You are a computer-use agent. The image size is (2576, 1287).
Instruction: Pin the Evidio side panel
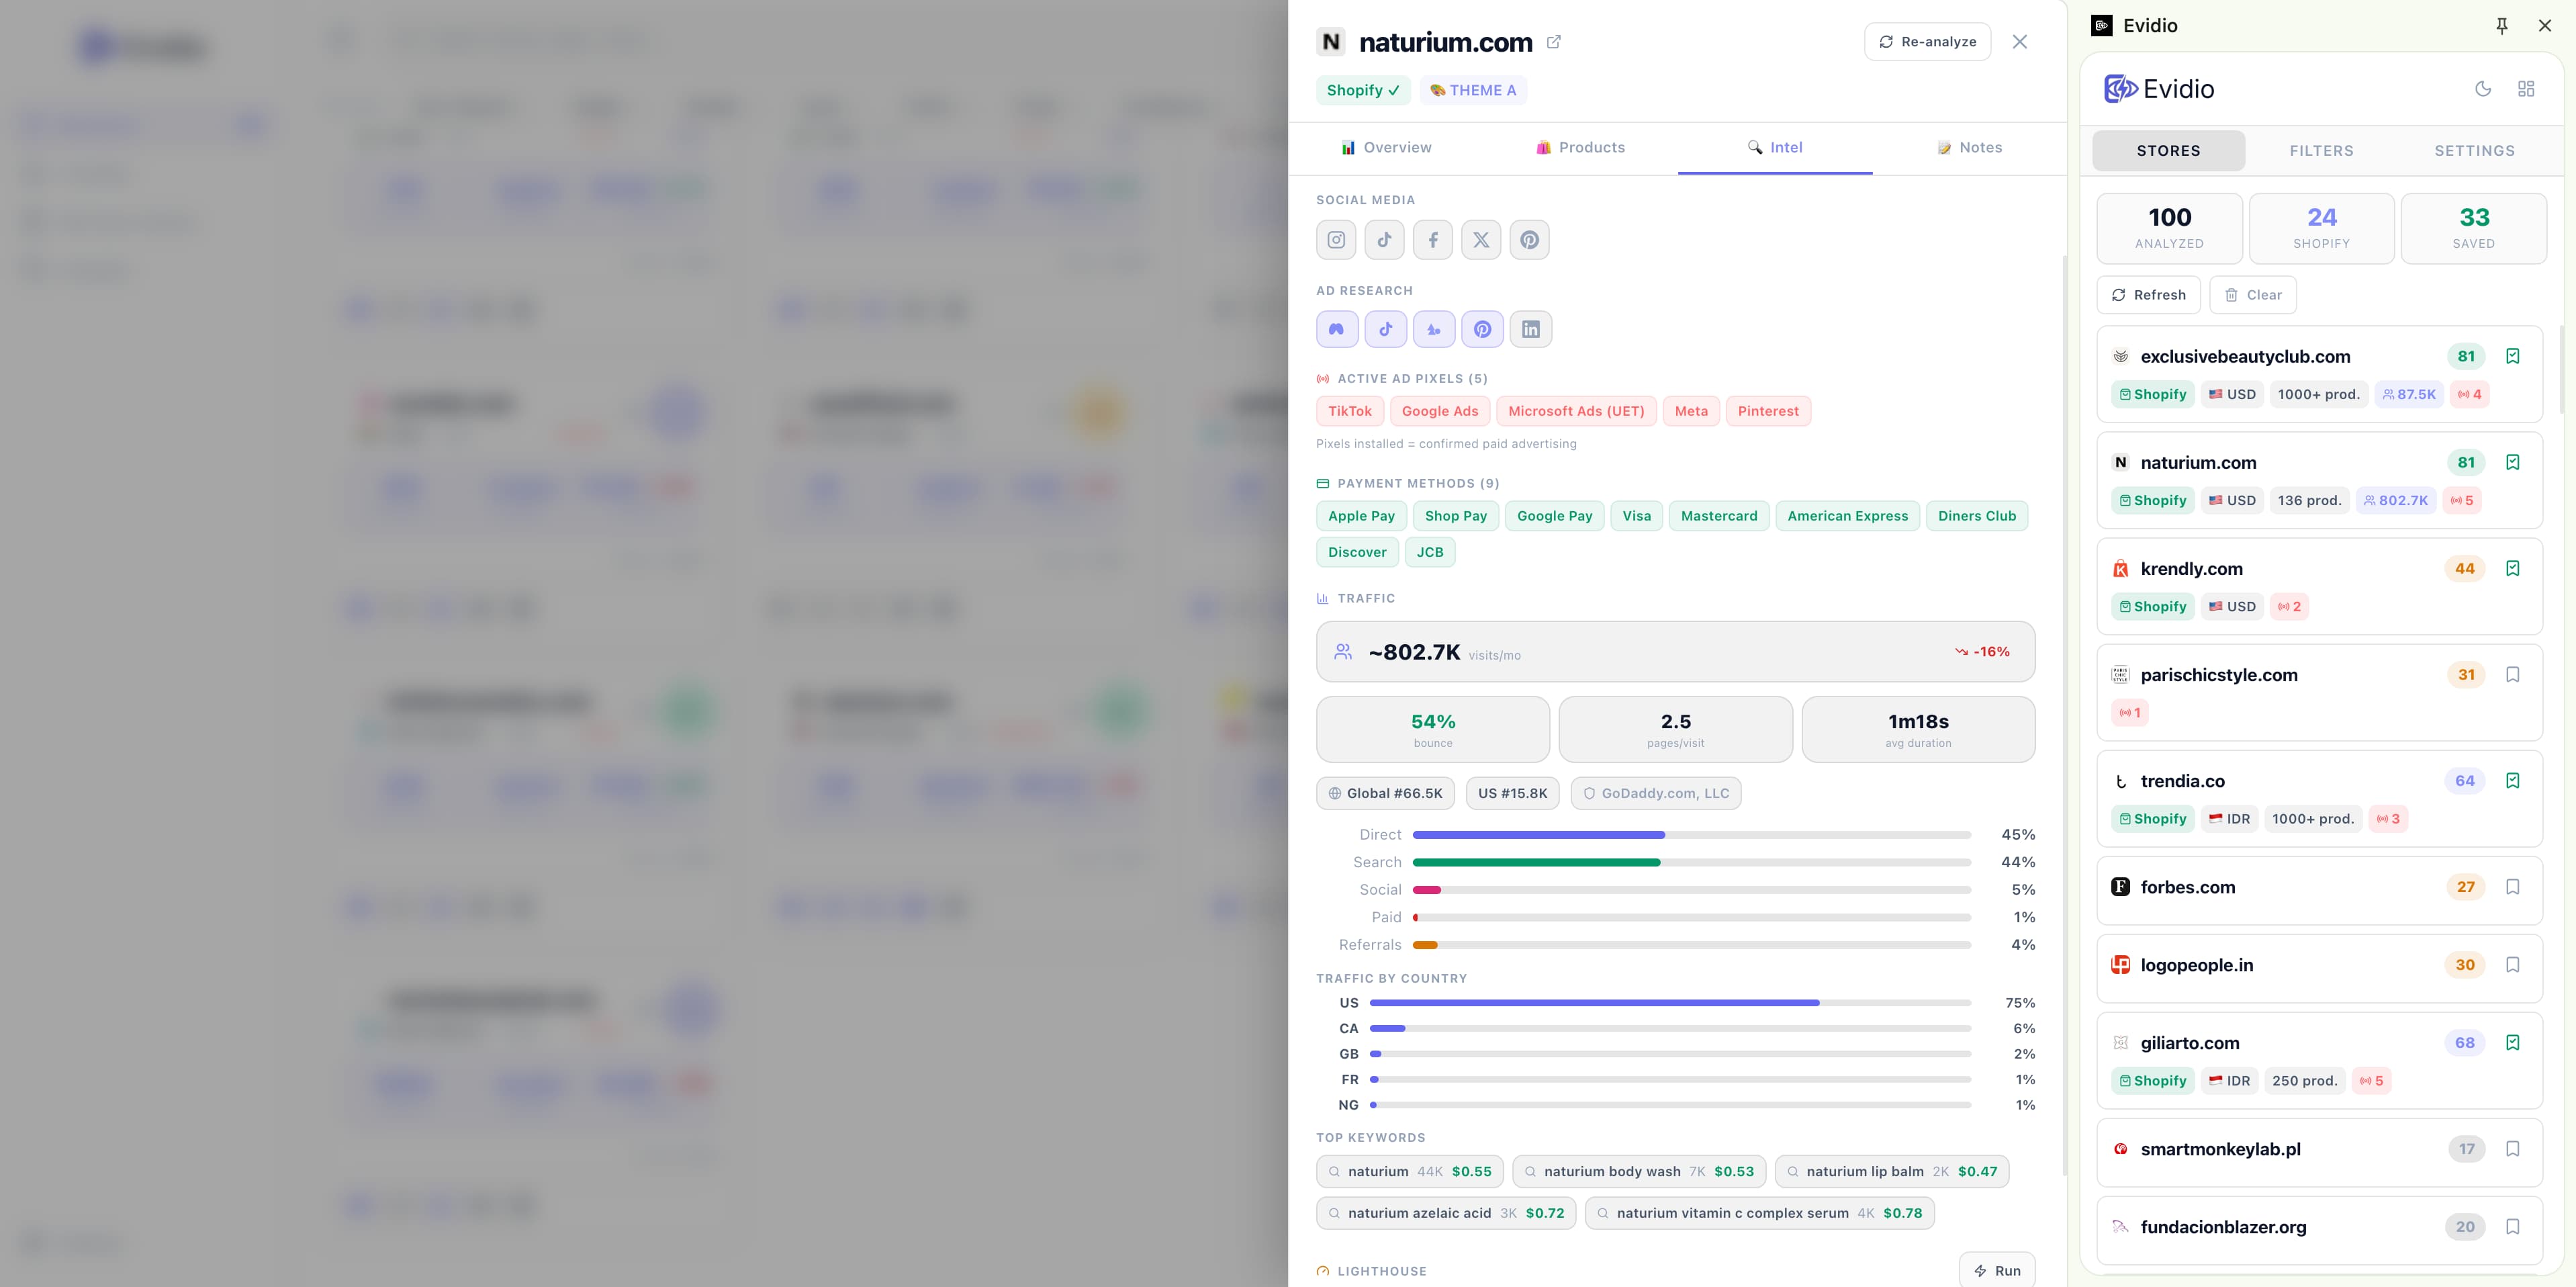coord(2502,26)
